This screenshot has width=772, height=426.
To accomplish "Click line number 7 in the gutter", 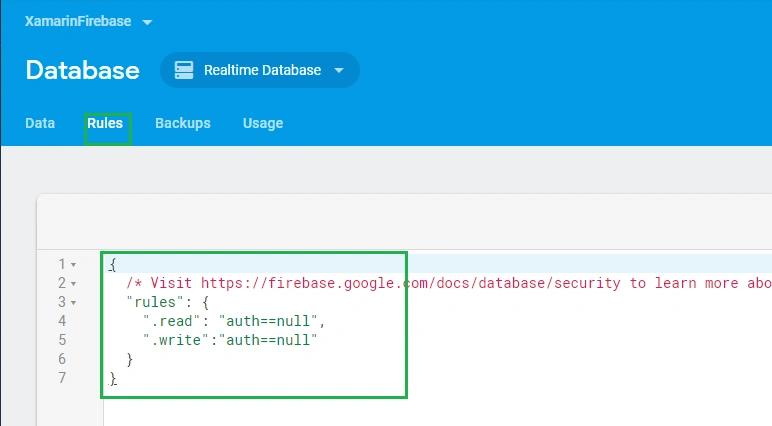I will click(x=62, y=378).
